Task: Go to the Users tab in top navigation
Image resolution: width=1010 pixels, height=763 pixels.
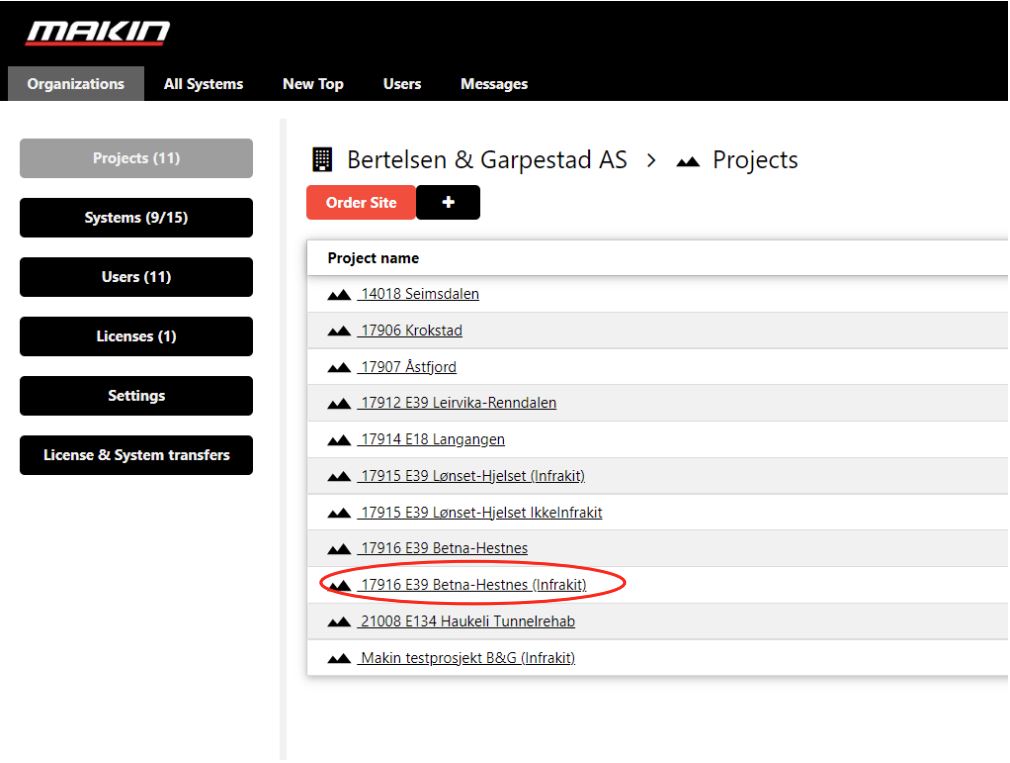Action: pos(402,84)
